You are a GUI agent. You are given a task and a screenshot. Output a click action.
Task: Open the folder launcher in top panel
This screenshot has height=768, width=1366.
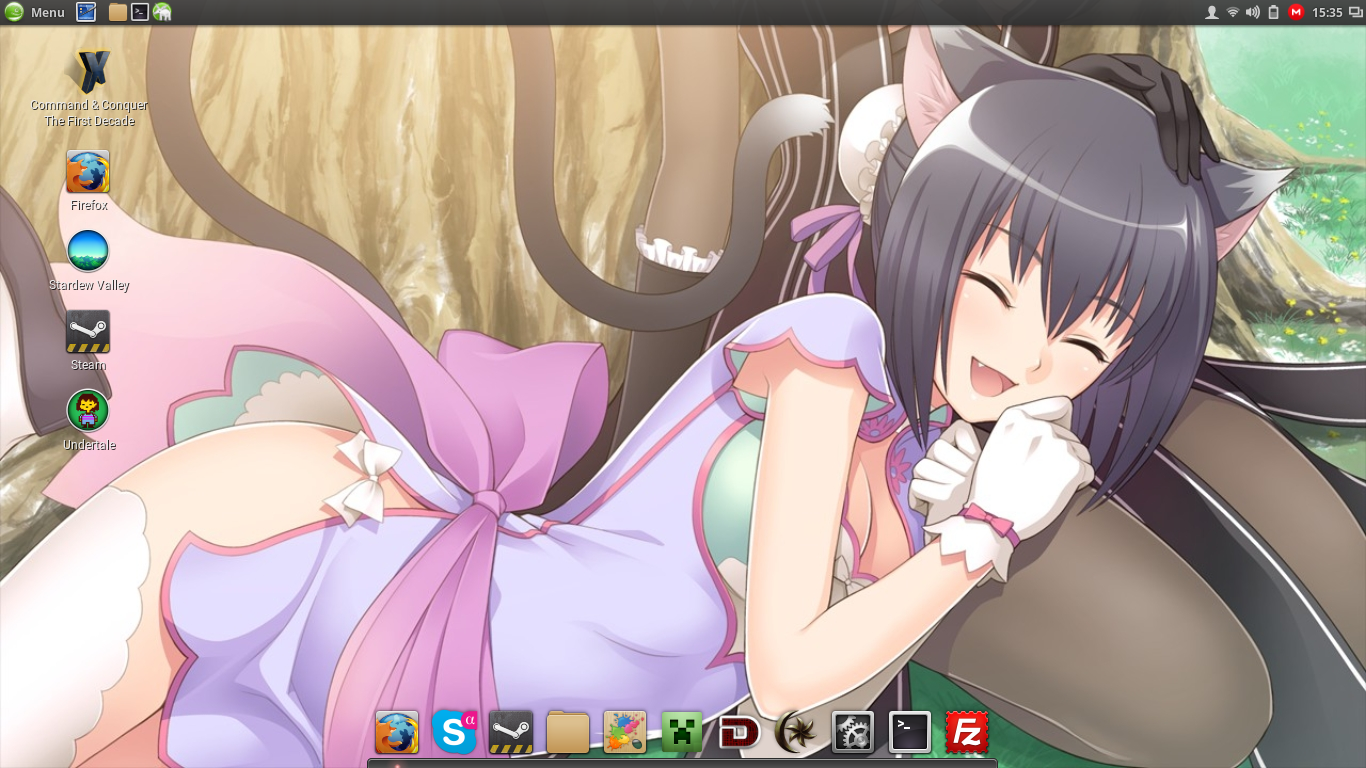pyautogui.click(x=118, y=12)
